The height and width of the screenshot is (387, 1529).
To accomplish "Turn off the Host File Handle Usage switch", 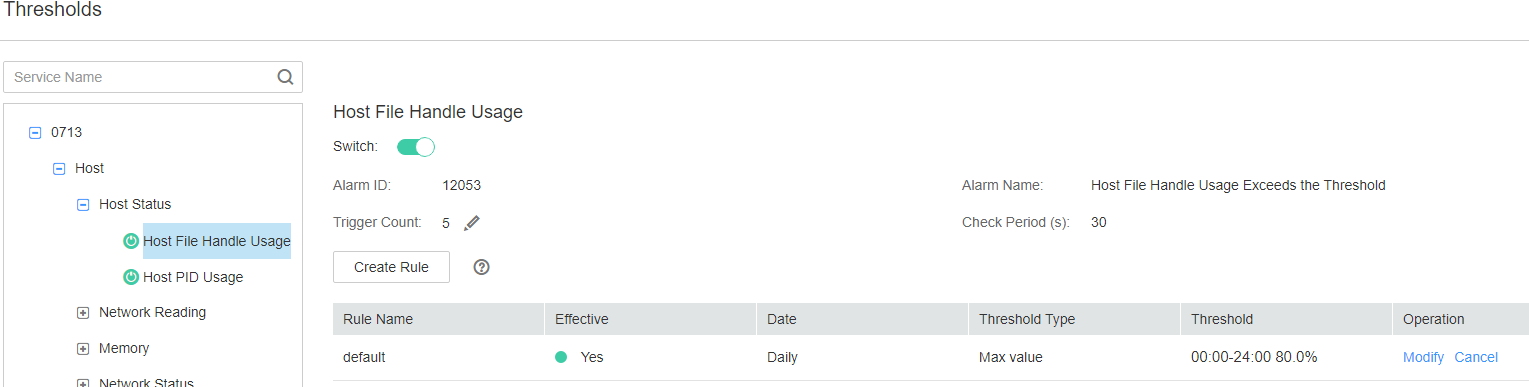I will coord(416,147).
